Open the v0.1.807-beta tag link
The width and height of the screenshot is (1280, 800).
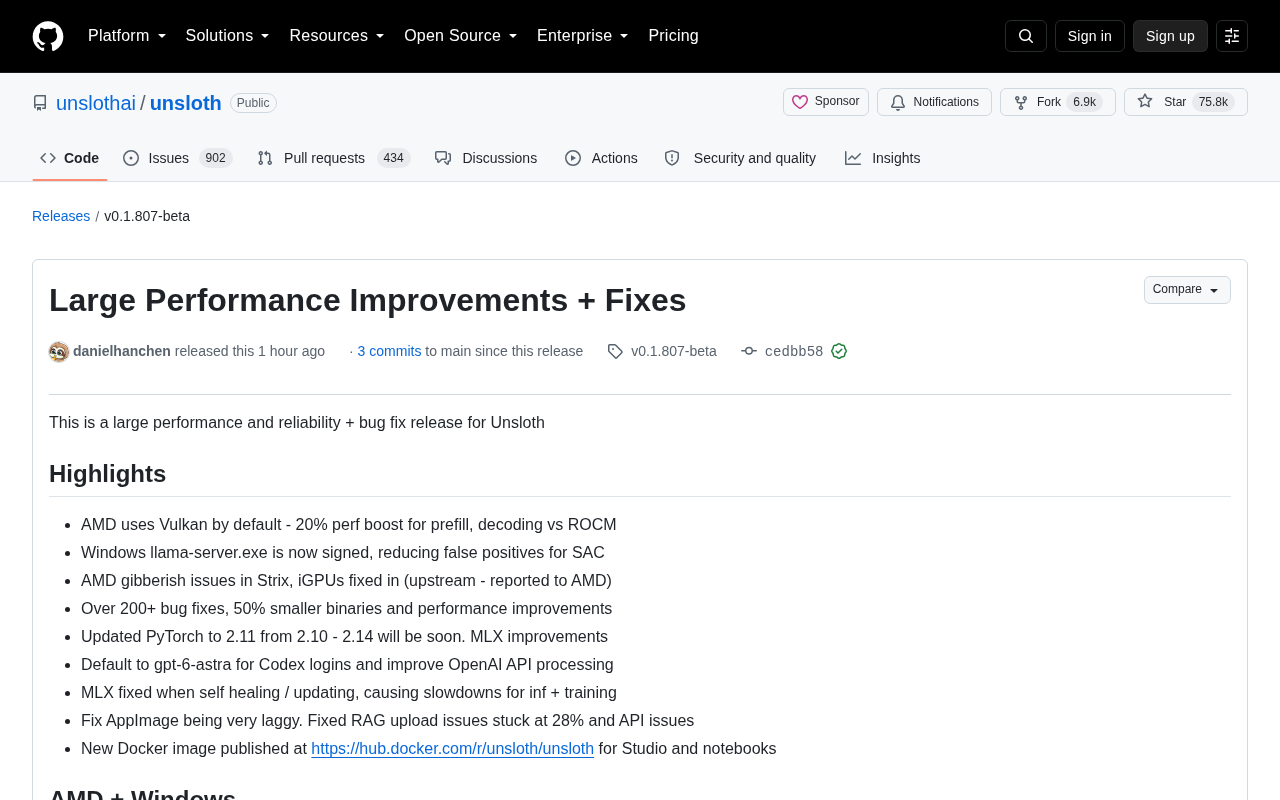point(674,351)
